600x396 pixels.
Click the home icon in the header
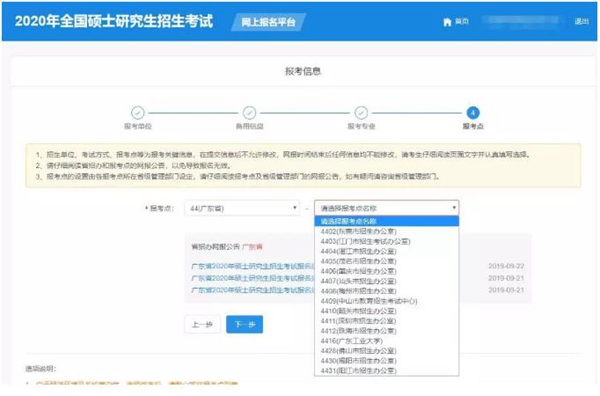(447, 22)
